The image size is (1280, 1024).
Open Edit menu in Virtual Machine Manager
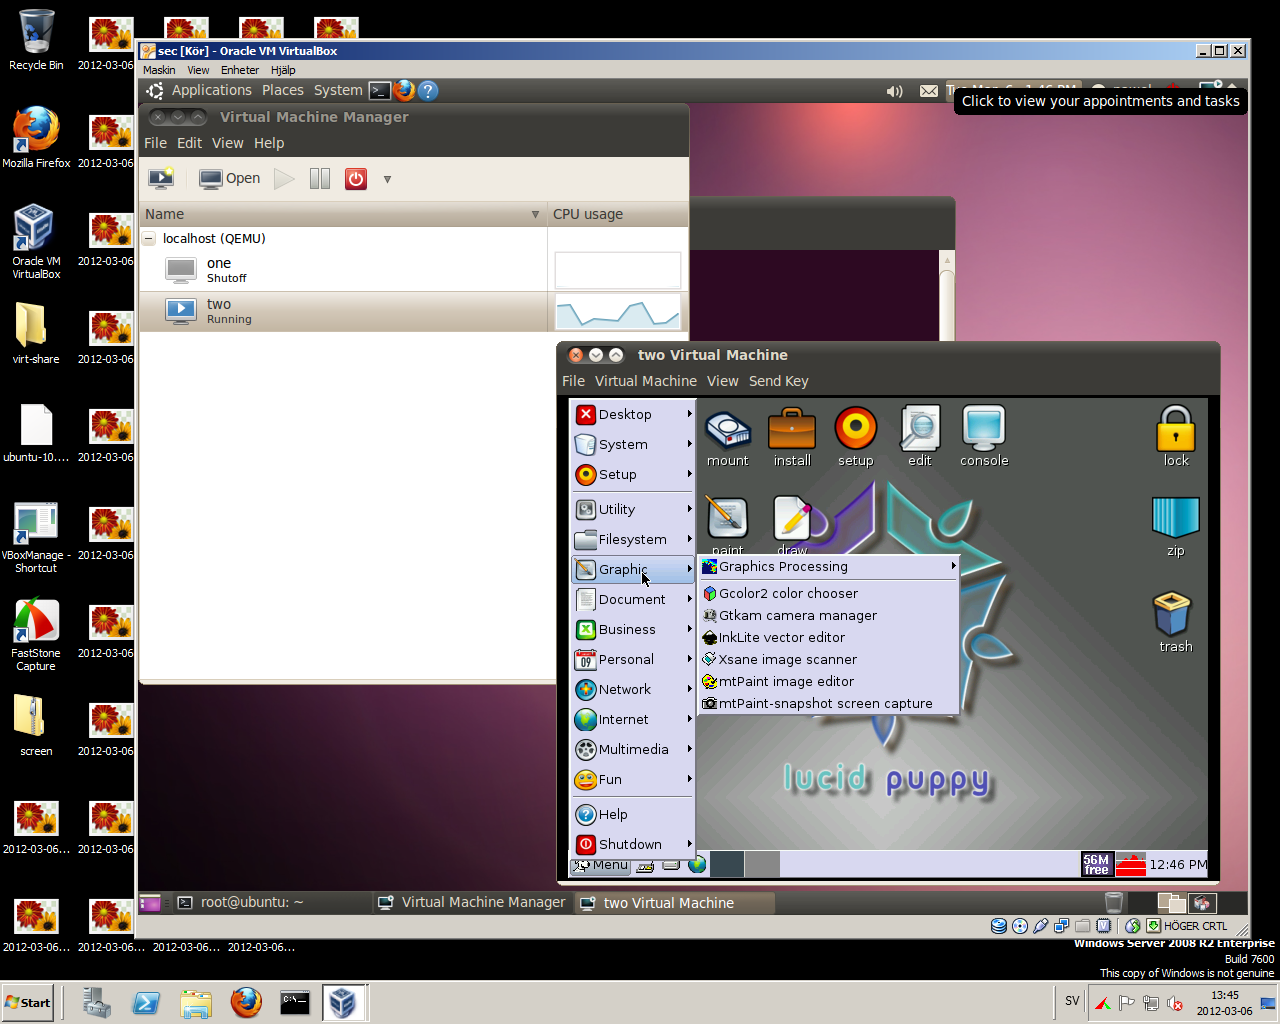click(189, 143)
